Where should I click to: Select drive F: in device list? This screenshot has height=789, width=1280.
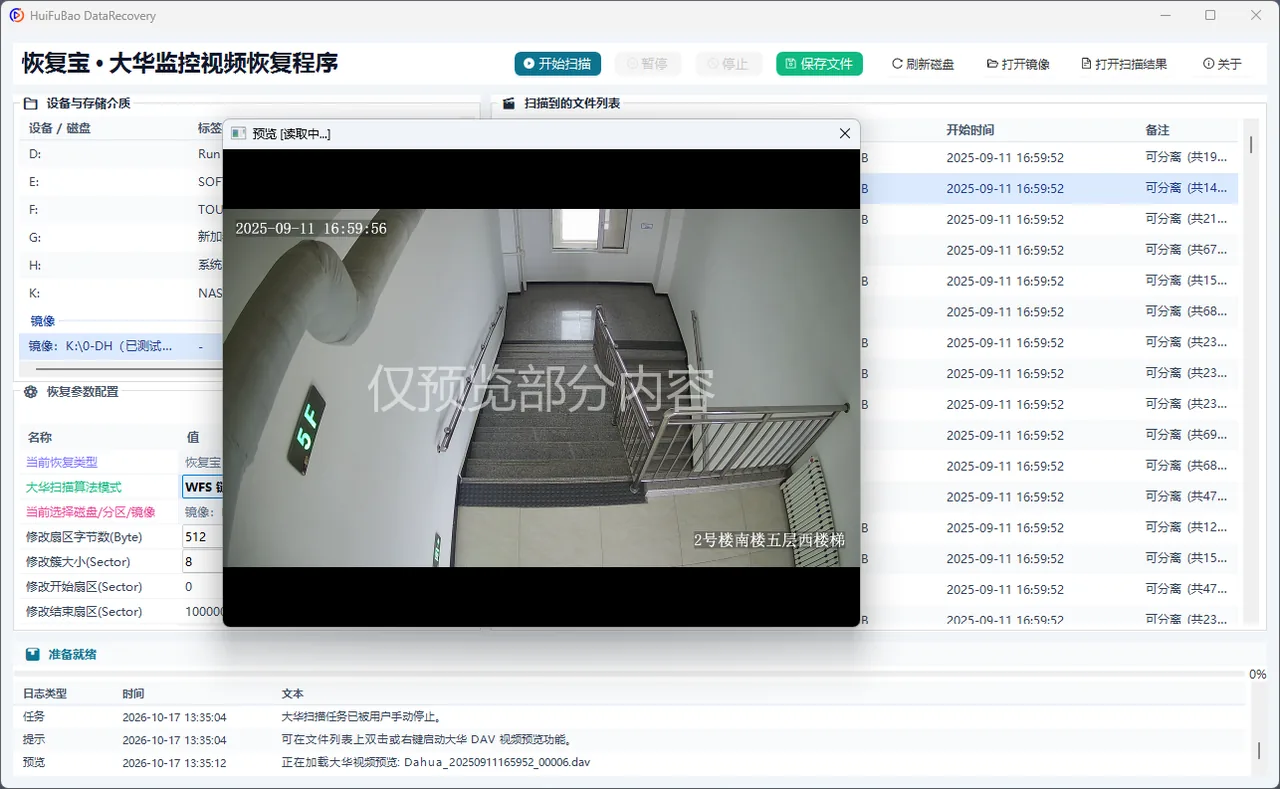tap(121, 210)
